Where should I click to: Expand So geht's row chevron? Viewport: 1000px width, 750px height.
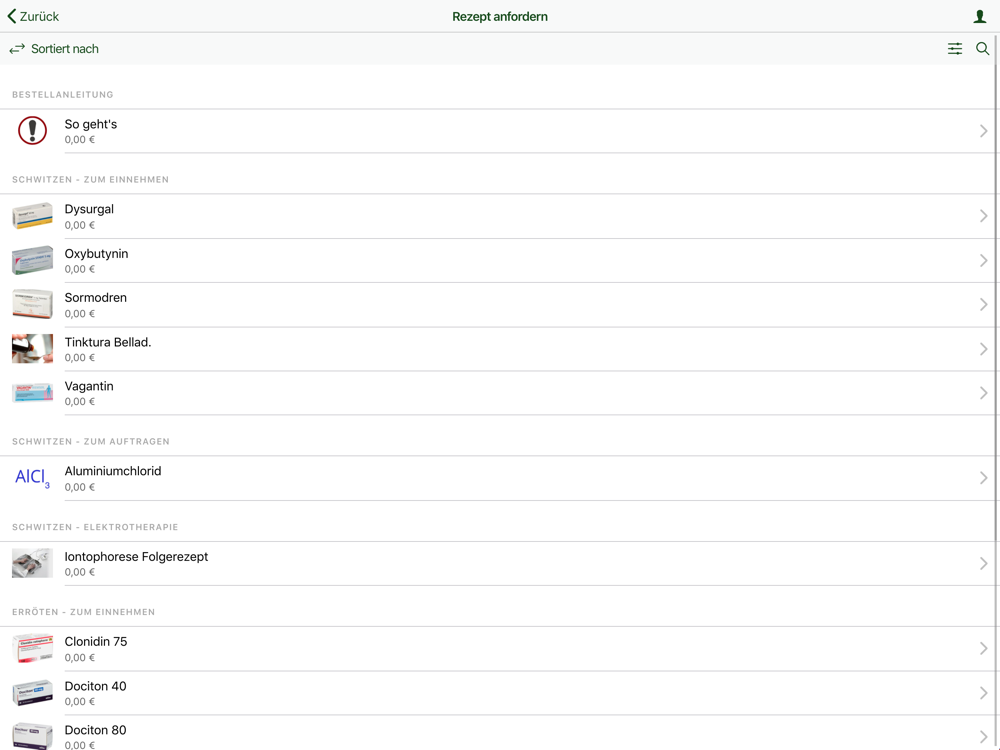[983, 131]
